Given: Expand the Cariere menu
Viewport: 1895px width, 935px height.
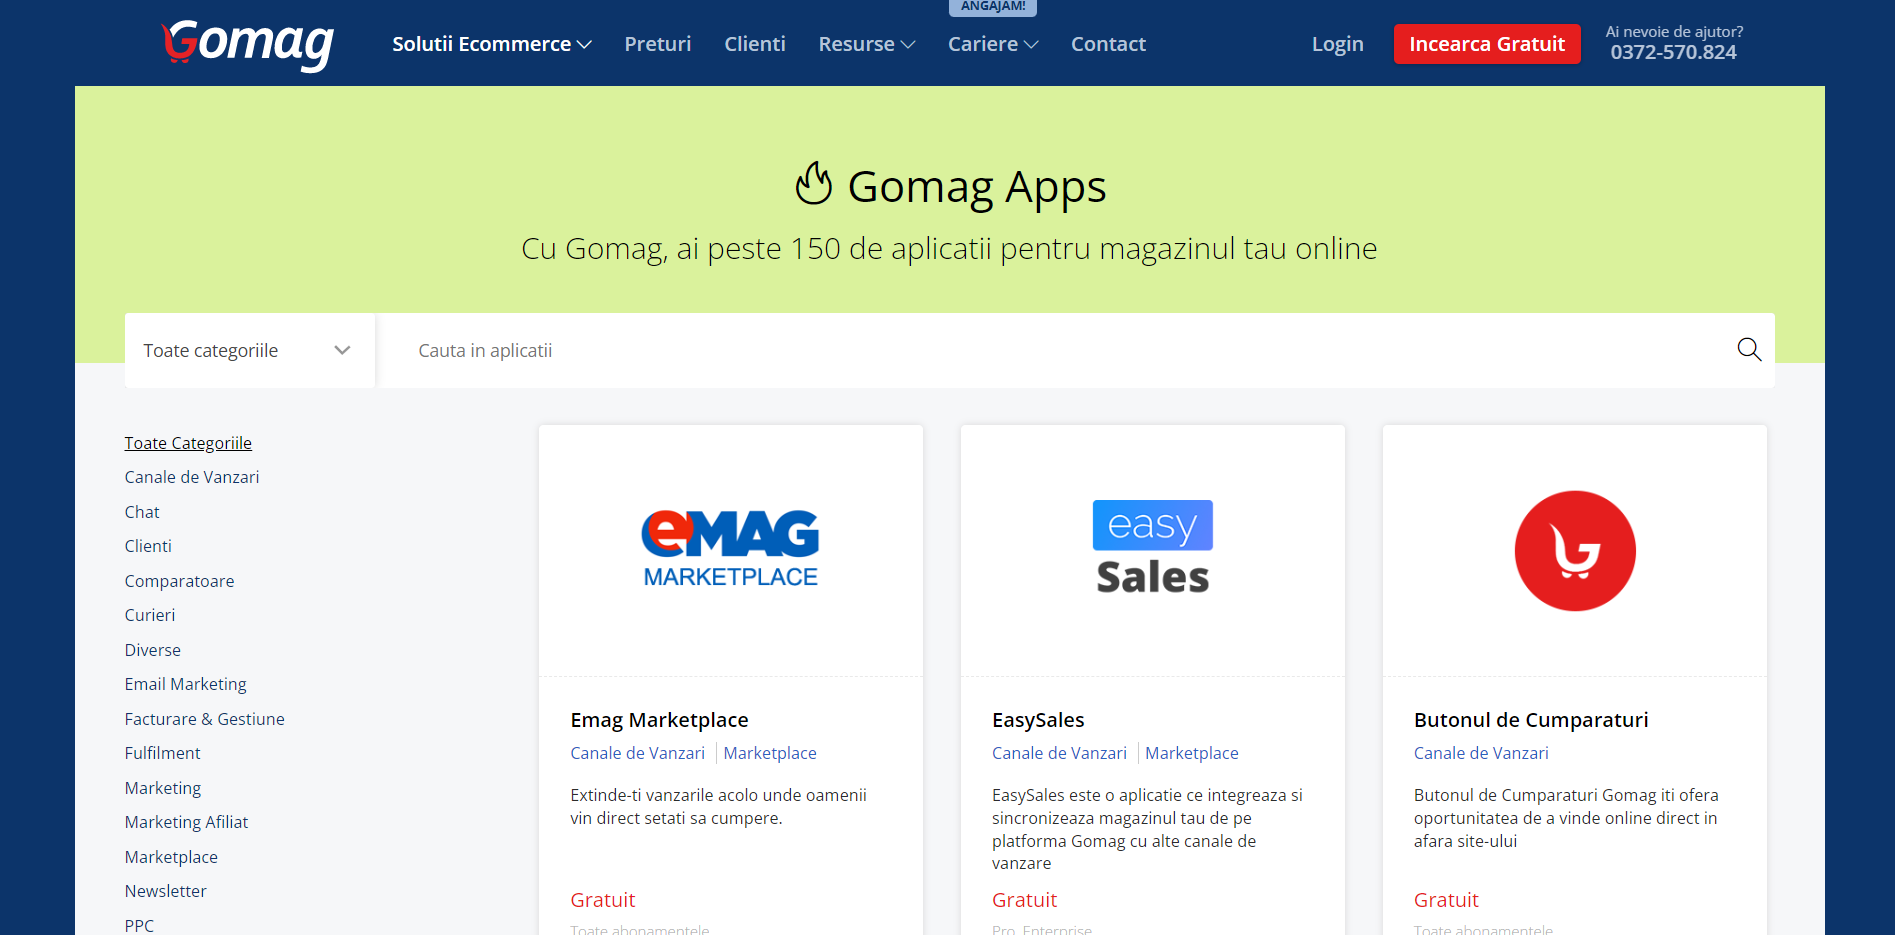Looking at the screenshot, I should click(x=993, y=44).
